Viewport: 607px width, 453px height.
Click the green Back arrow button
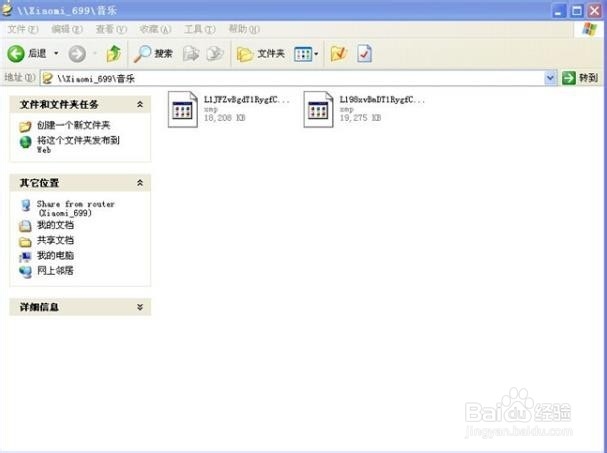pyautogui.click(x=16, y=53)
